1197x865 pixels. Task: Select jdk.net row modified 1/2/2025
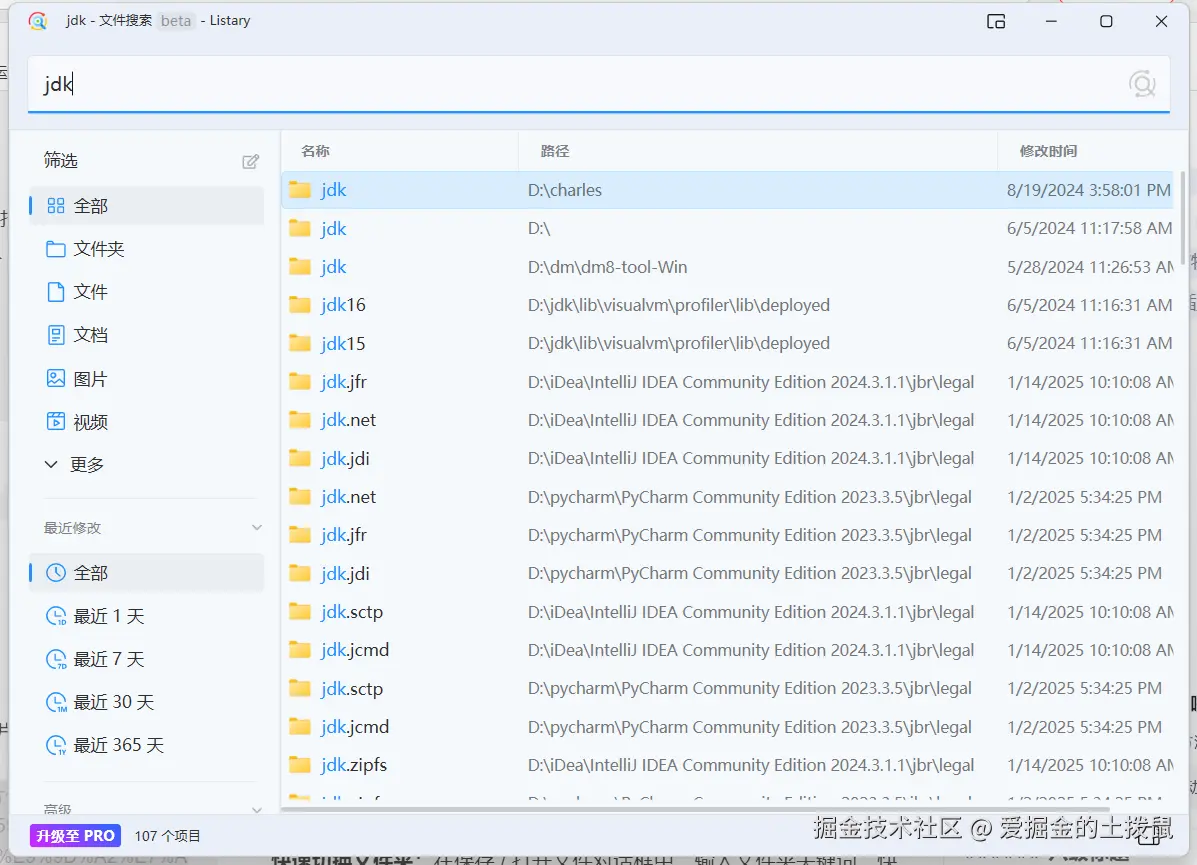pos(728,497)
